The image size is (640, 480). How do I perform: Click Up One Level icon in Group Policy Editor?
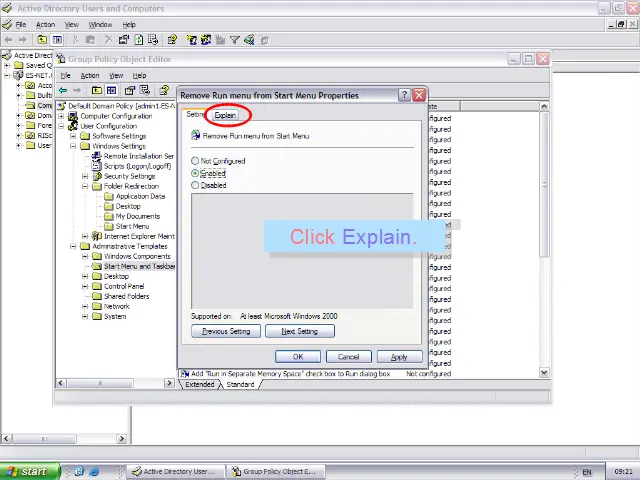pyautogui.click(x=97, y=90)
